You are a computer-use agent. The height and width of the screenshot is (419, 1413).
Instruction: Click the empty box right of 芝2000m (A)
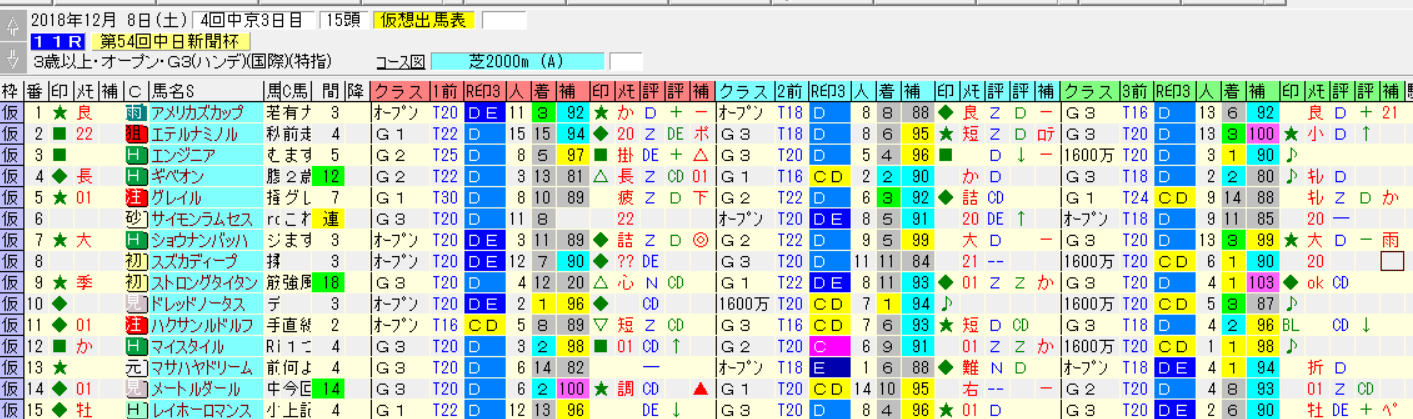(626, 60)
